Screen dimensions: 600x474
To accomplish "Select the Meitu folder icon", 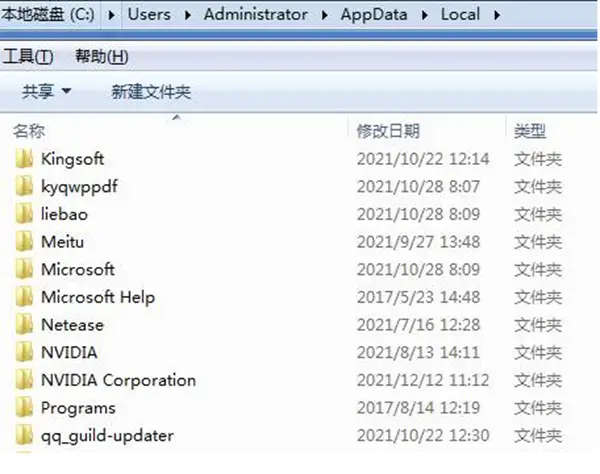I will click(x=24, y=242).
